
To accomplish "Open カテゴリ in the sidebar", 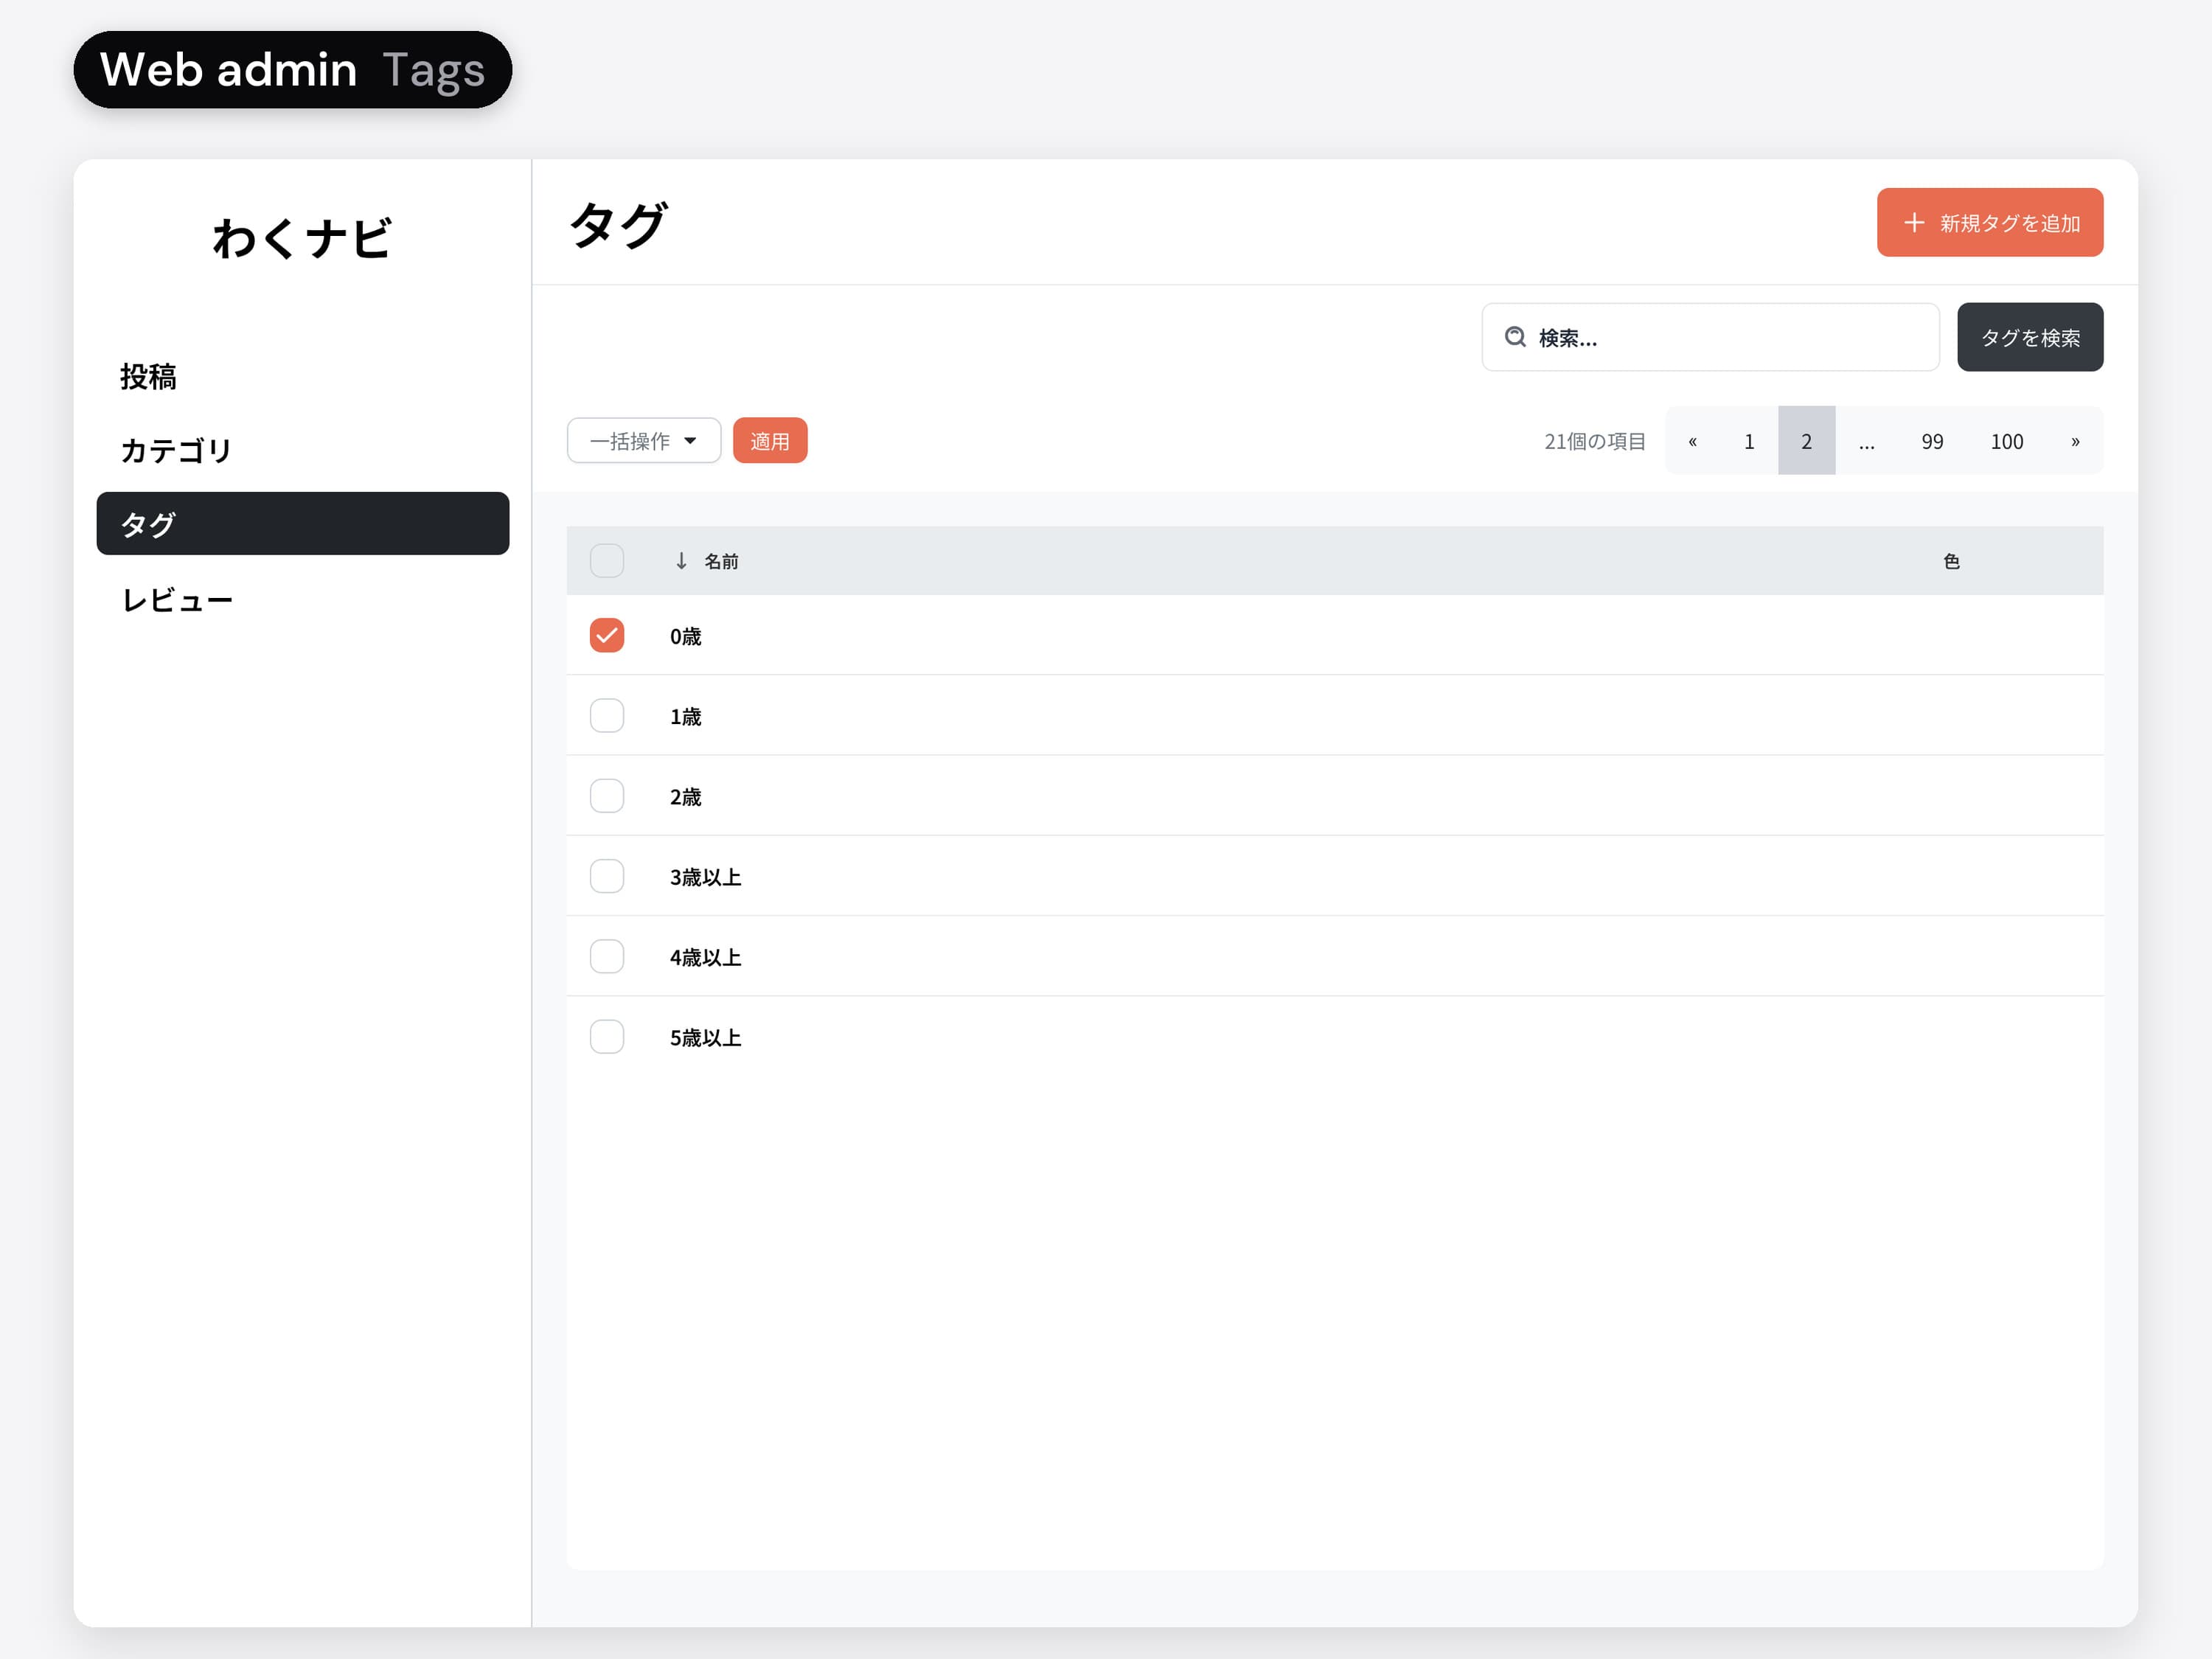I will click(303, 450).
